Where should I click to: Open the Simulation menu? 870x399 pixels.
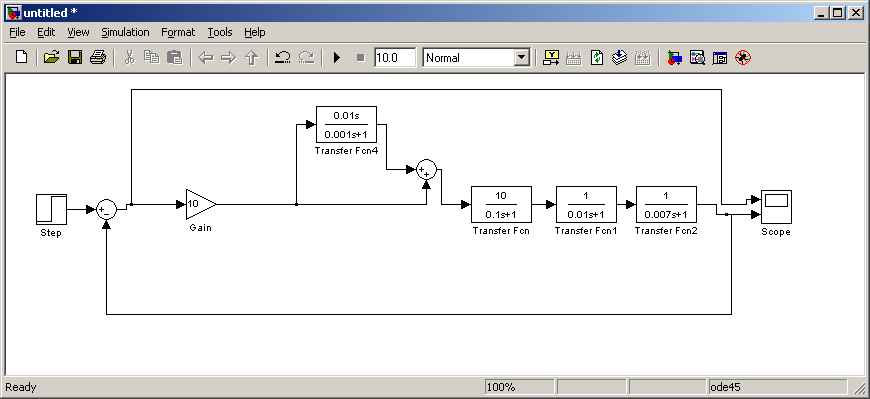125,32
